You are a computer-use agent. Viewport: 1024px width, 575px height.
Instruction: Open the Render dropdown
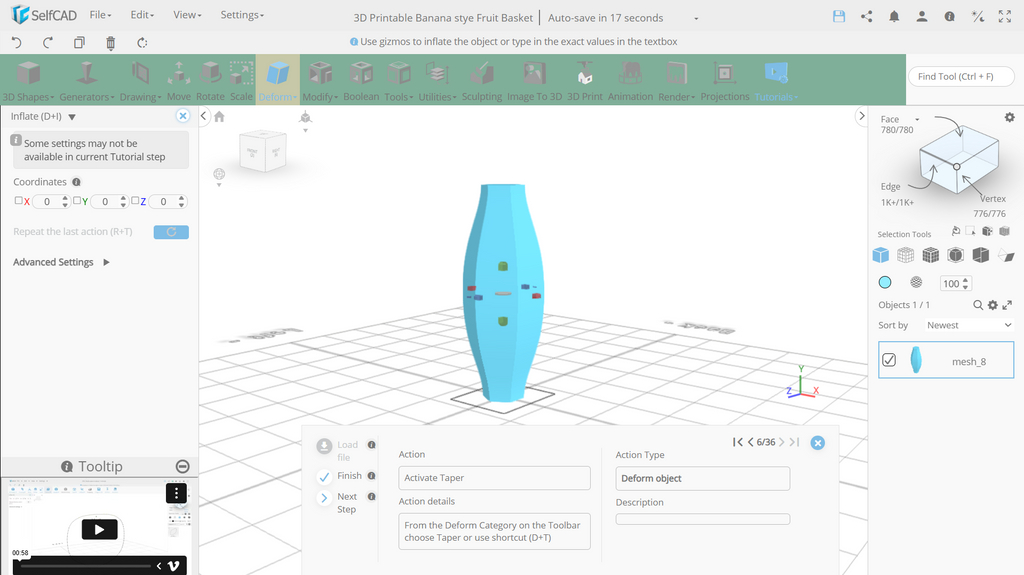tap(676, 81)
